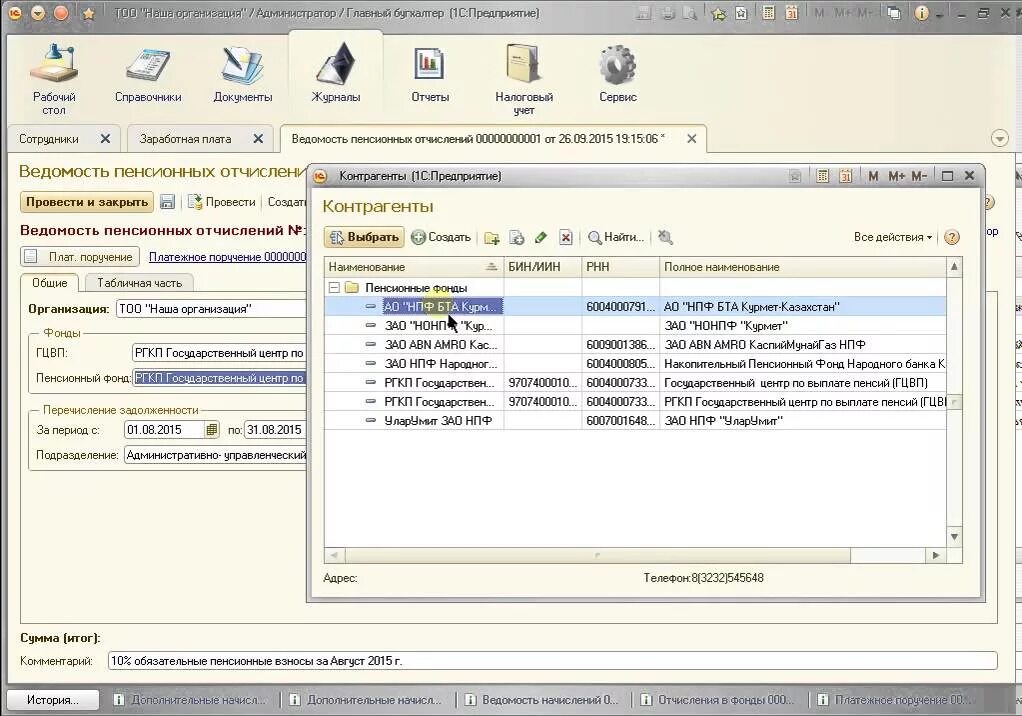
Task: Sort by Наименование column header
Action: [x=413, y=266]
